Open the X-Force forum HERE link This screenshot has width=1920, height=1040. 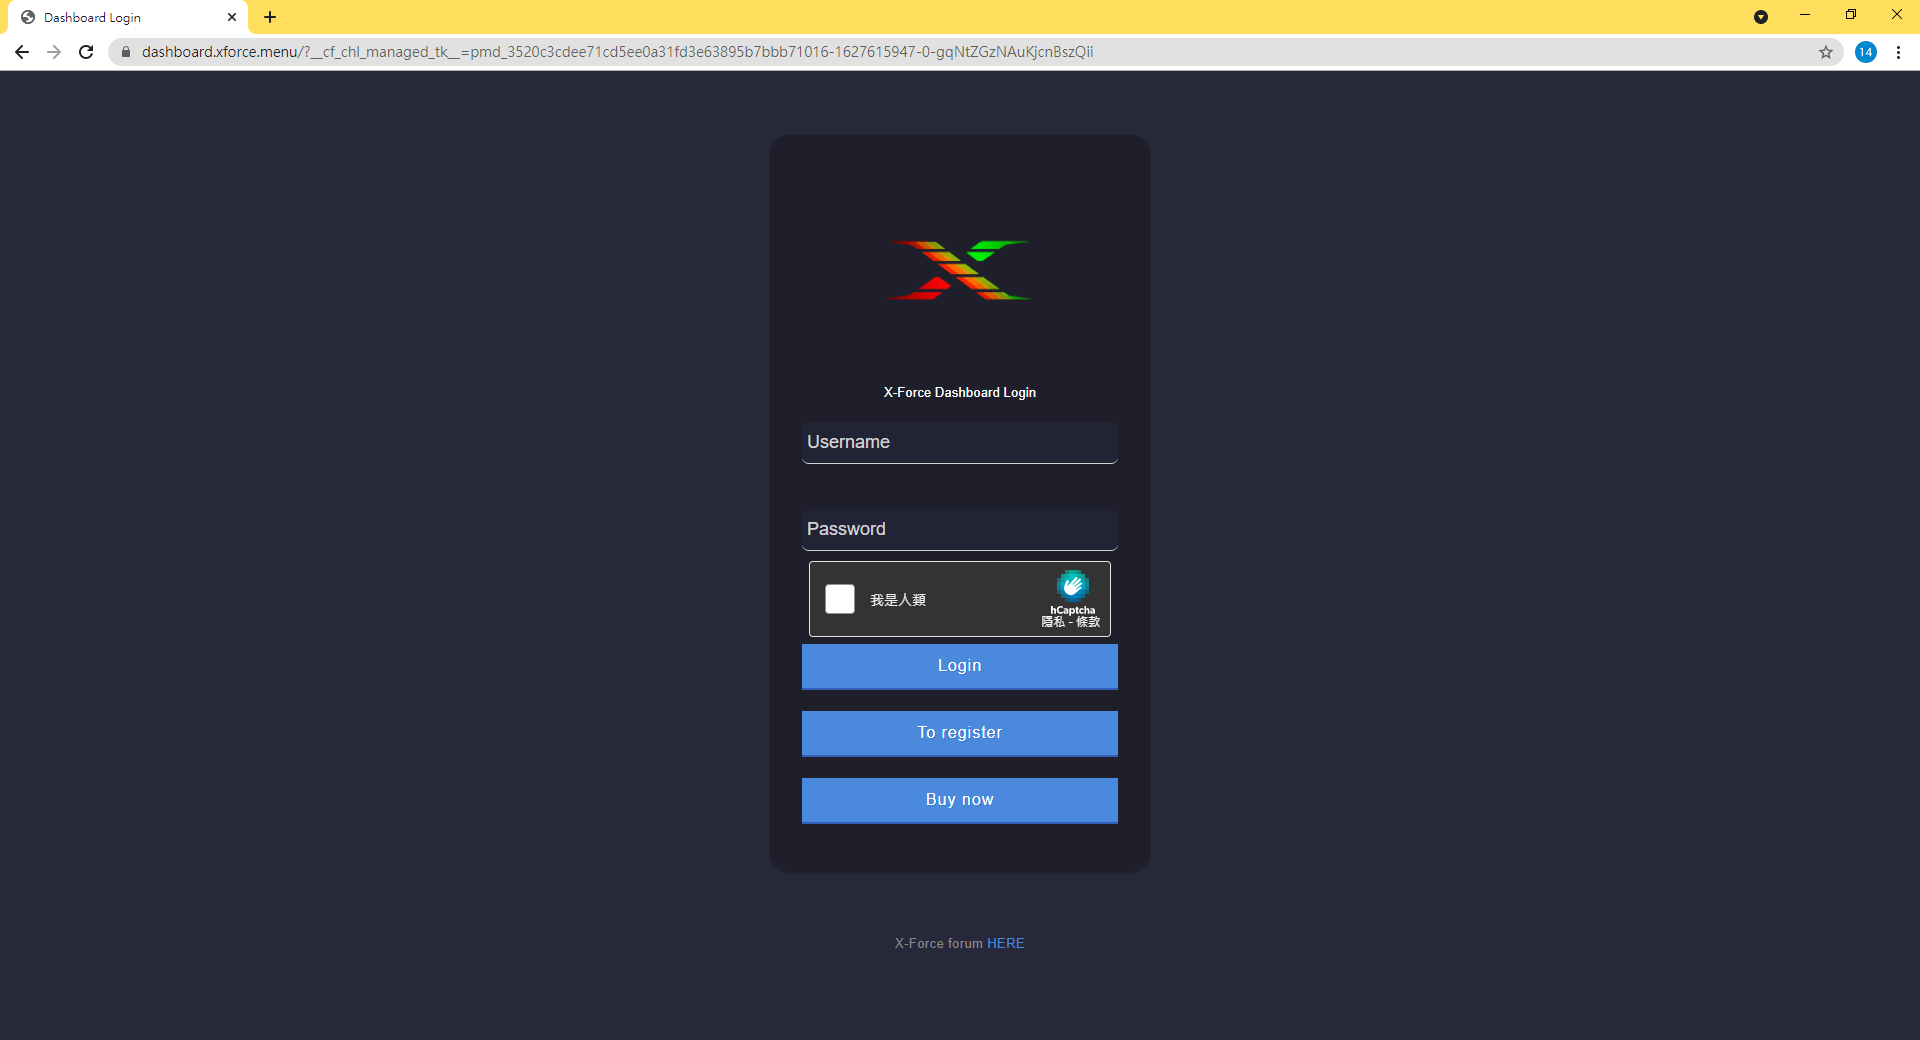[x=1005, y=943]
